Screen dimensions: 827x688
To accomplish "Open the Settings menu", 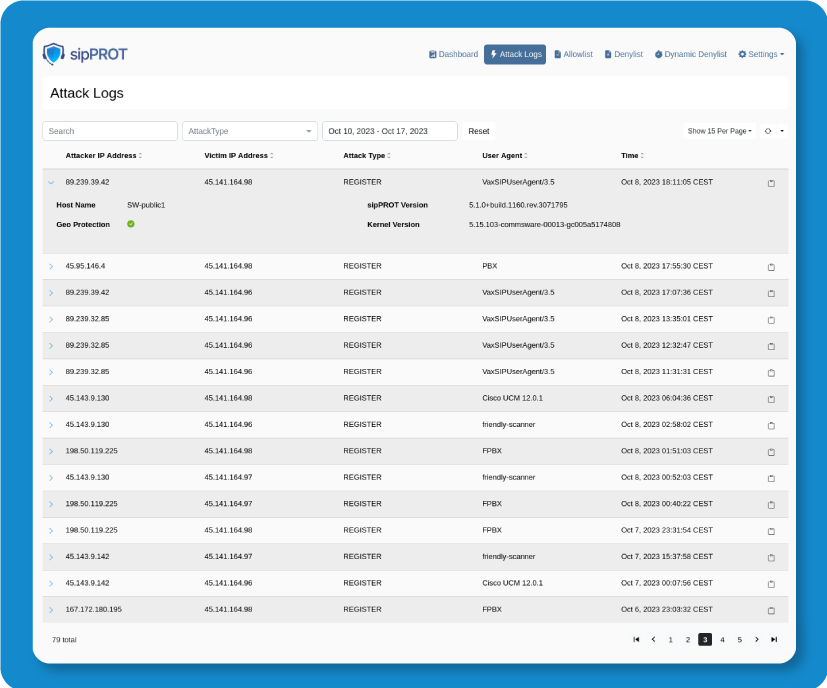I will (761, 54).
